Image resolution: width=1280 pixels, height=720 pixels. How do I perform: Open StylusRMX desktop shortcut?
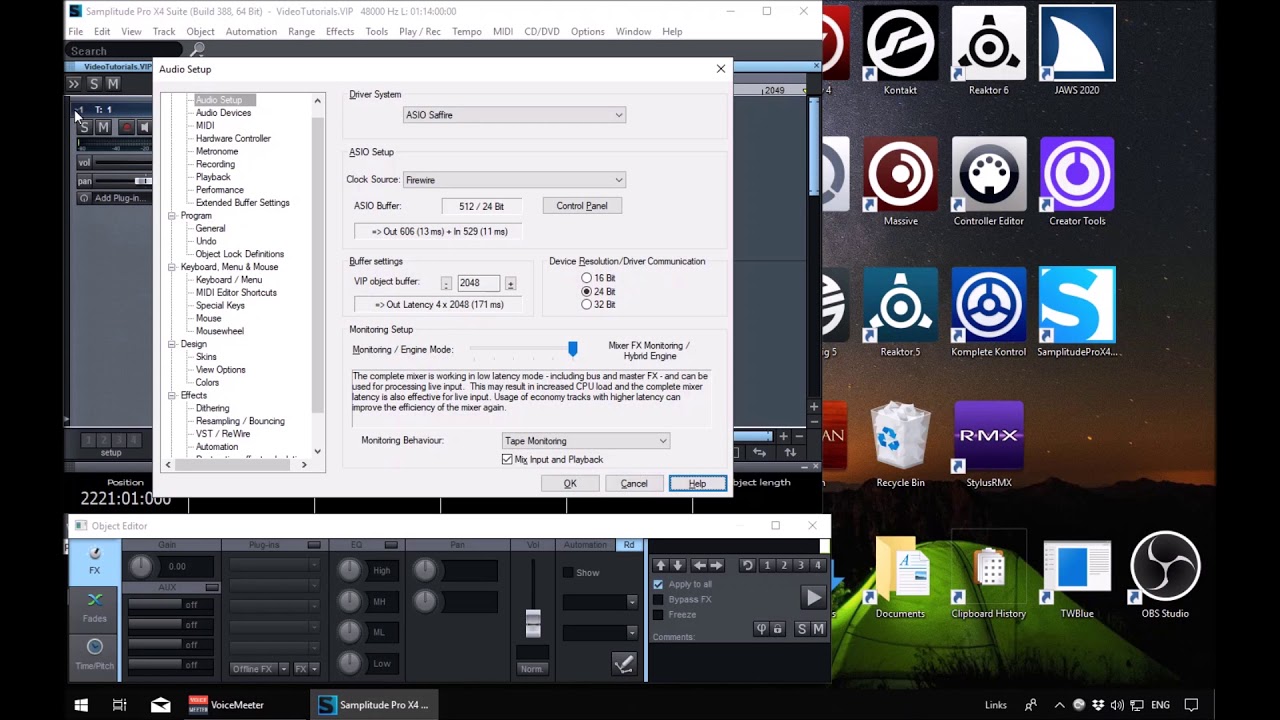click(x=988, y=443)
